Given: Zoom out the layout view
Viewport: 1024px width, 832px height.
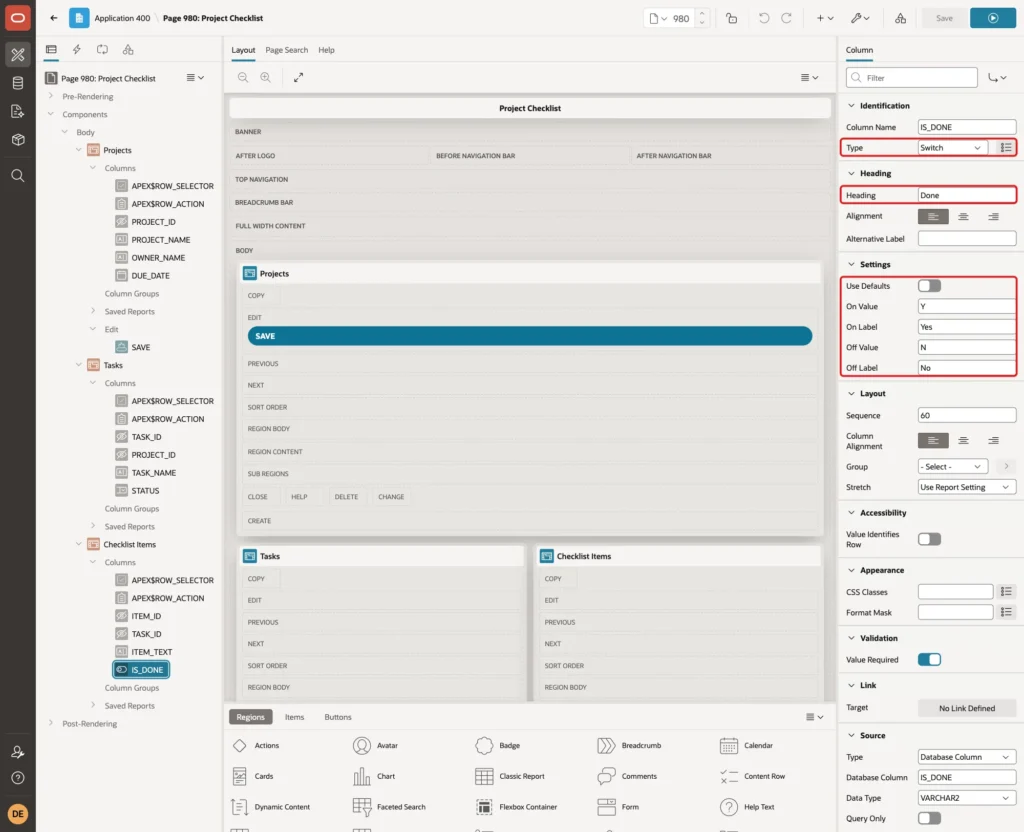Looking at the screenshot, I should (243, 78).
